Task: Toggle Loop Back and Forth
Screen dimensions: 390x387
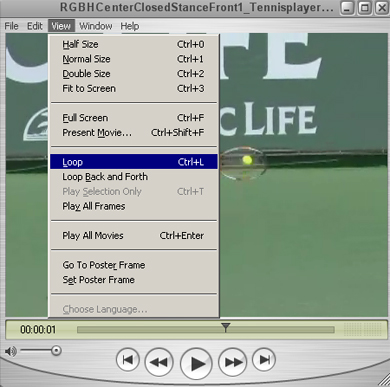Action: [134, 177]
